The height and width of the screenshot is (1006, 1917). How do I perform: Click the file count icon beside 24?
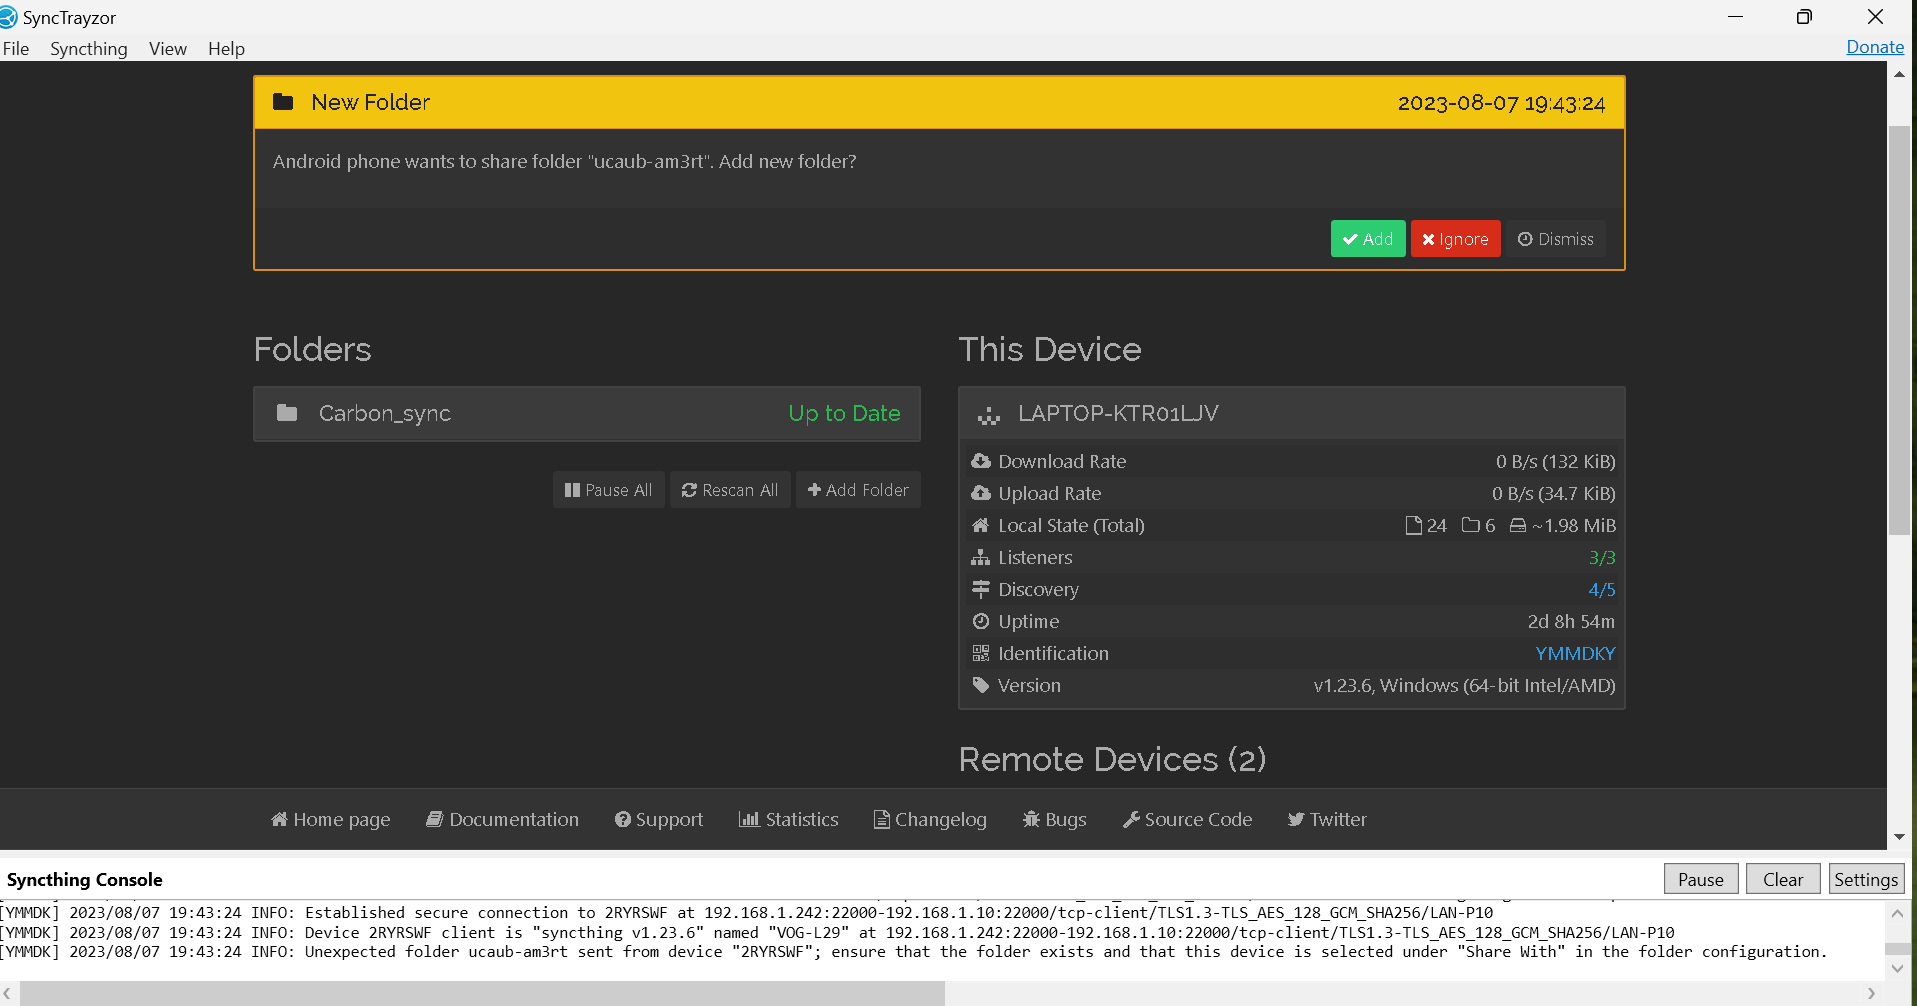(1414, 525)
